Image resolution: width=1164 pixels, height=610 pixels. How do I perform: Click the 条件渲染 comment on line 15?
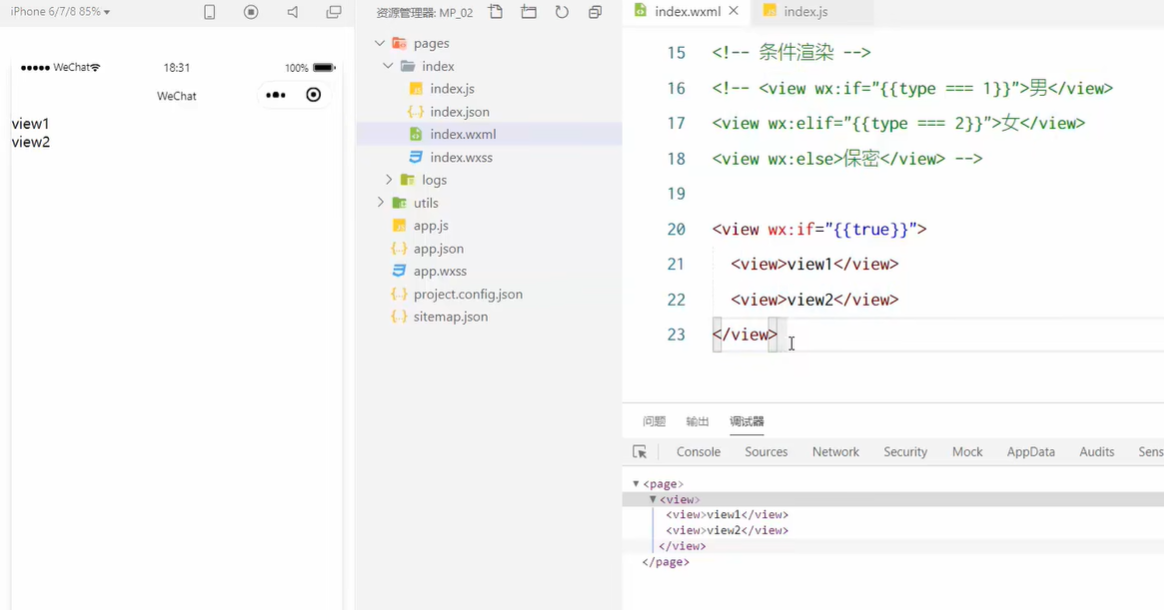pos(791,53)
